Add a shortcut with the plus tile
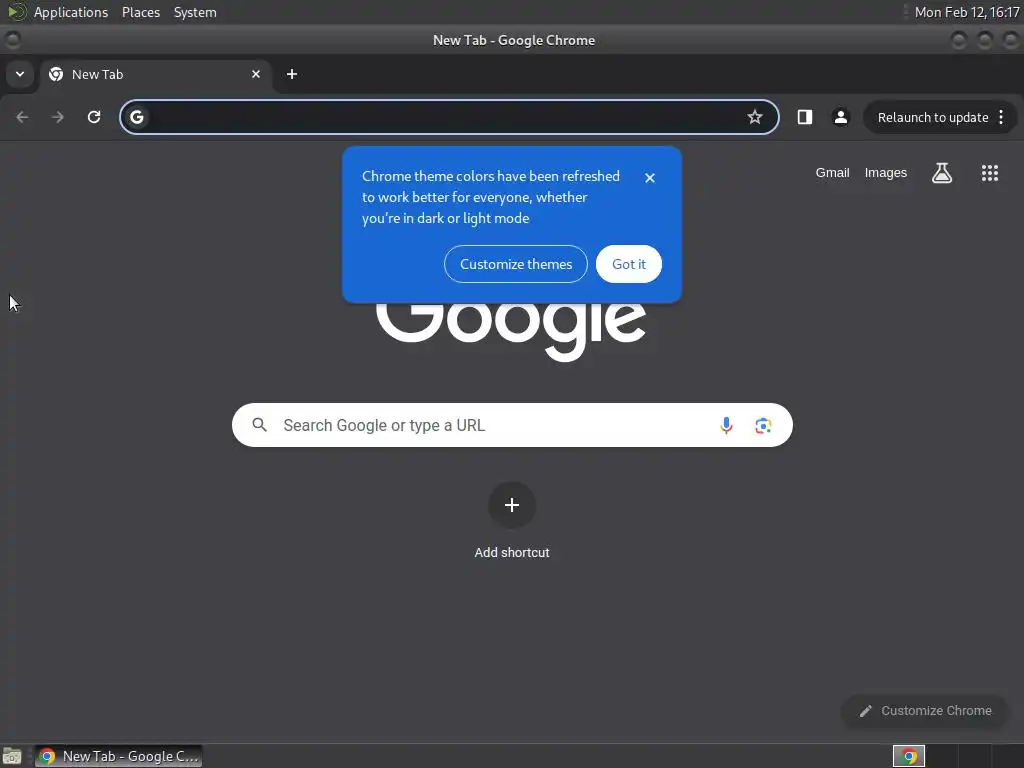The height and width of the screenshot is (768, 1024). point(512,505)
